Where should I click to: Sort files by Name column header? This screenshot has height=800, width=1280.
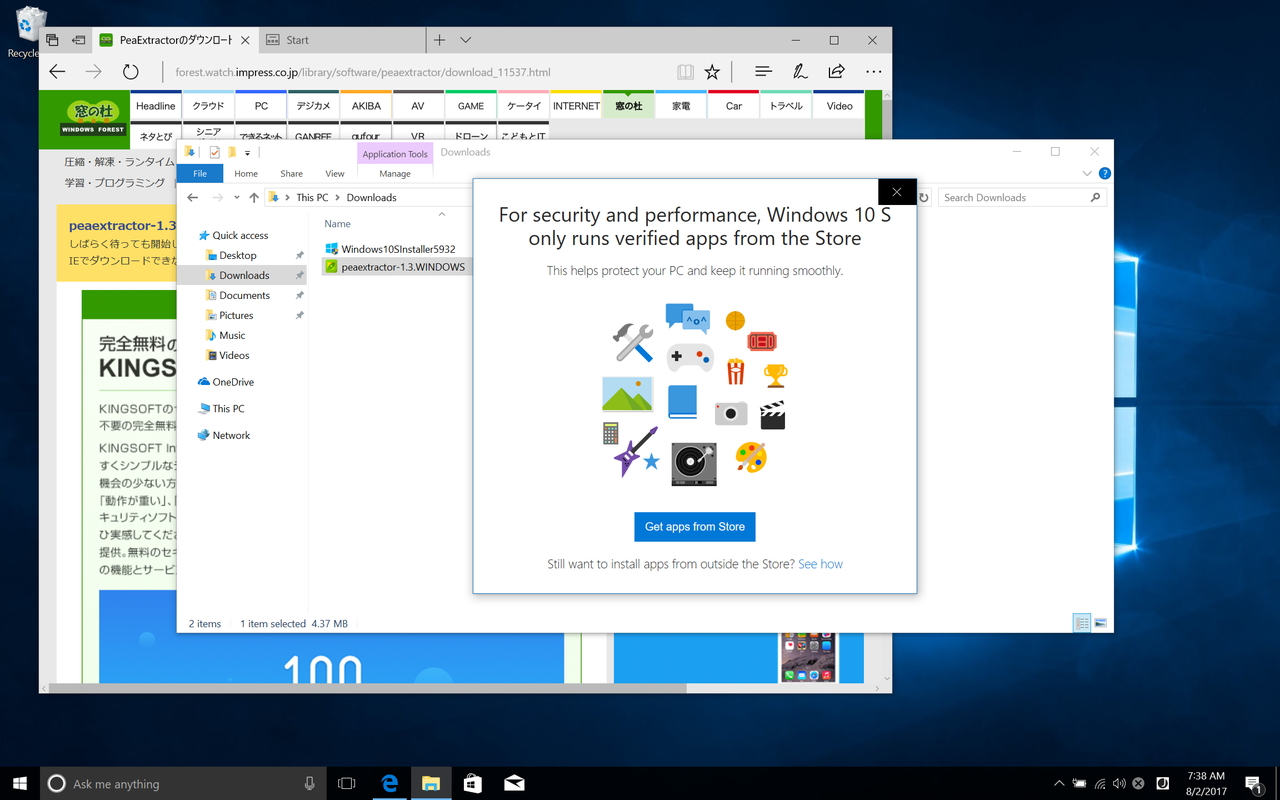pyautogui.click(x=337, y=224)
